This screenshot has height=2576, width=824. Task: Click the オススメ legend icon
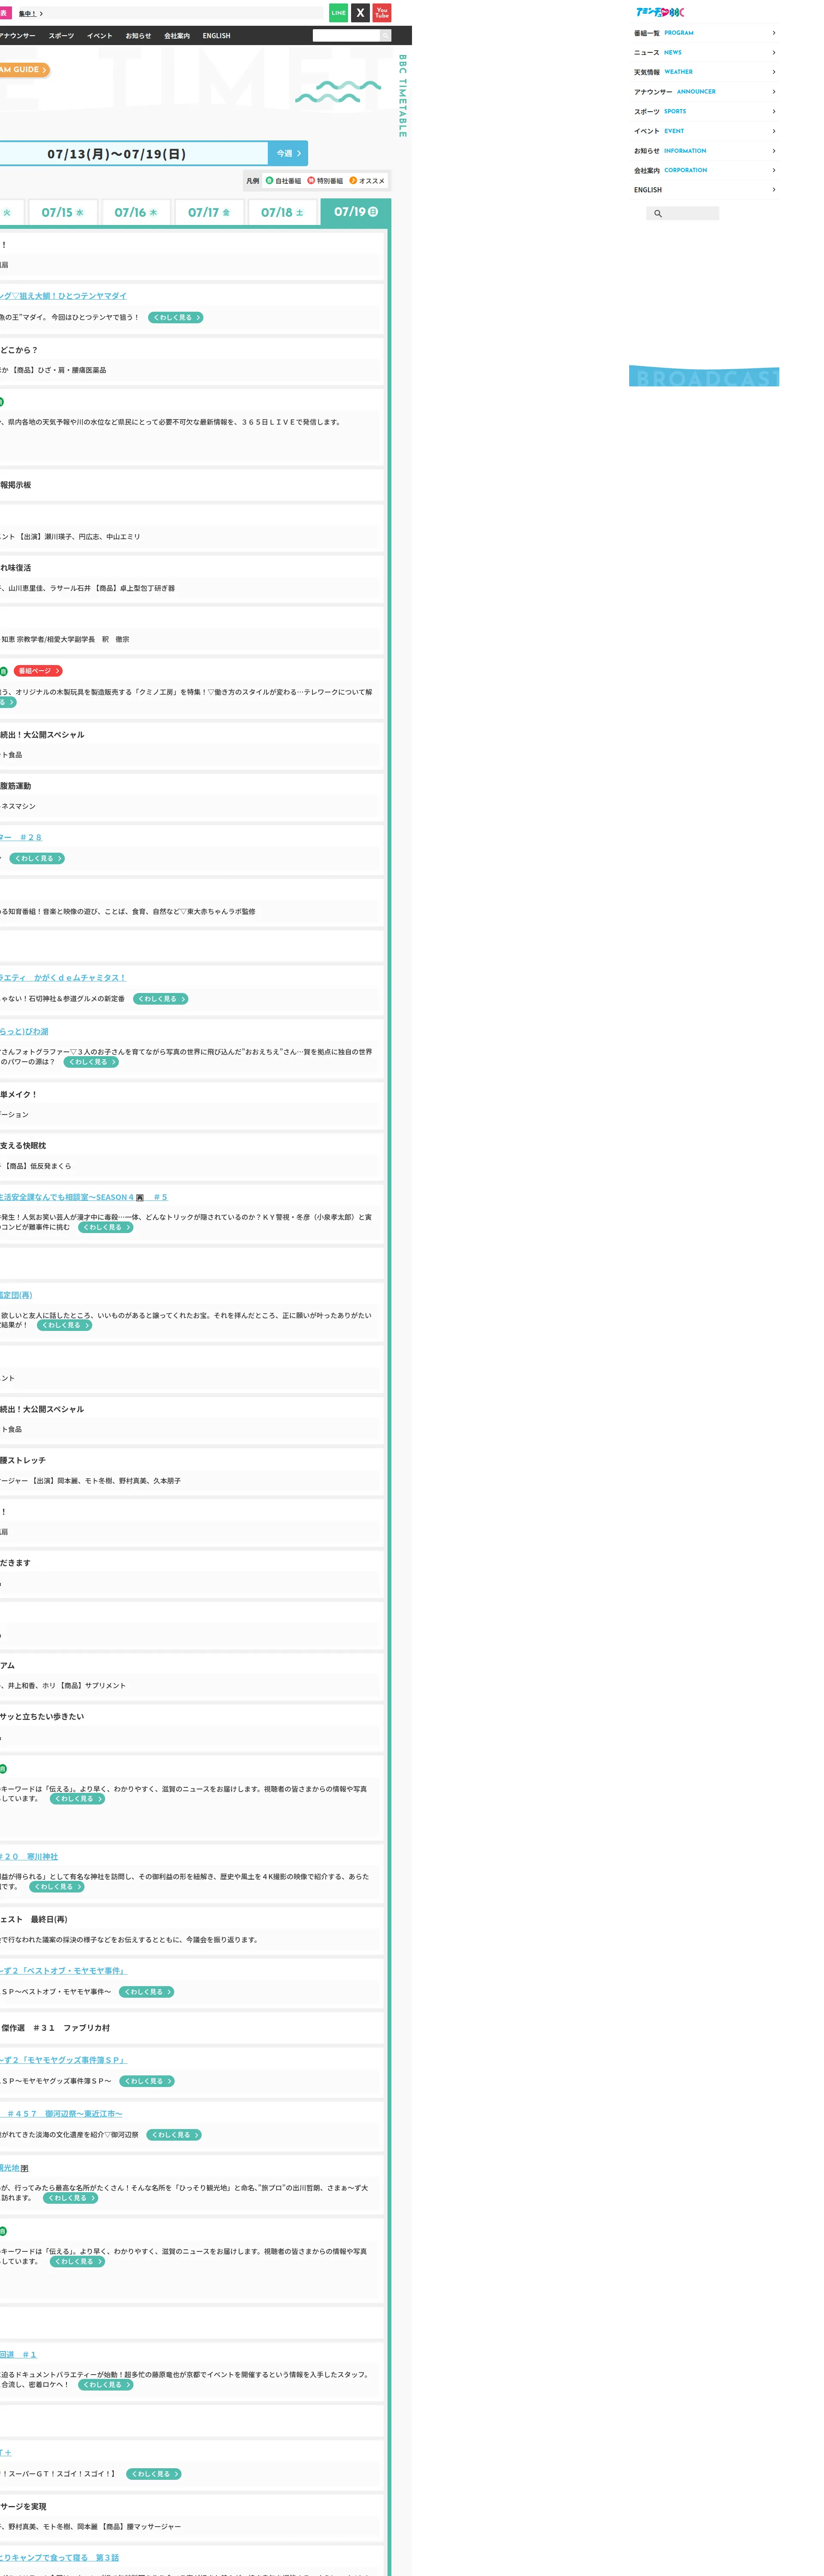click(x=353, y=181)
